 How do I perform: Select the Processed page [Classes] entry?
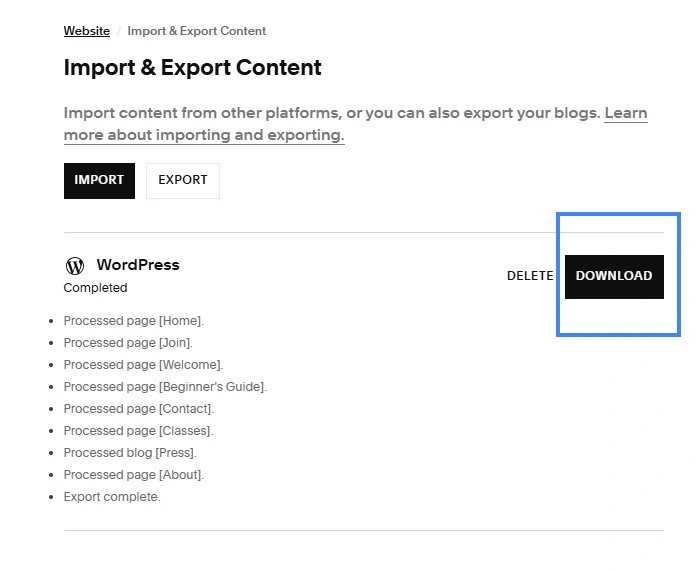click(x=138, y=430)
